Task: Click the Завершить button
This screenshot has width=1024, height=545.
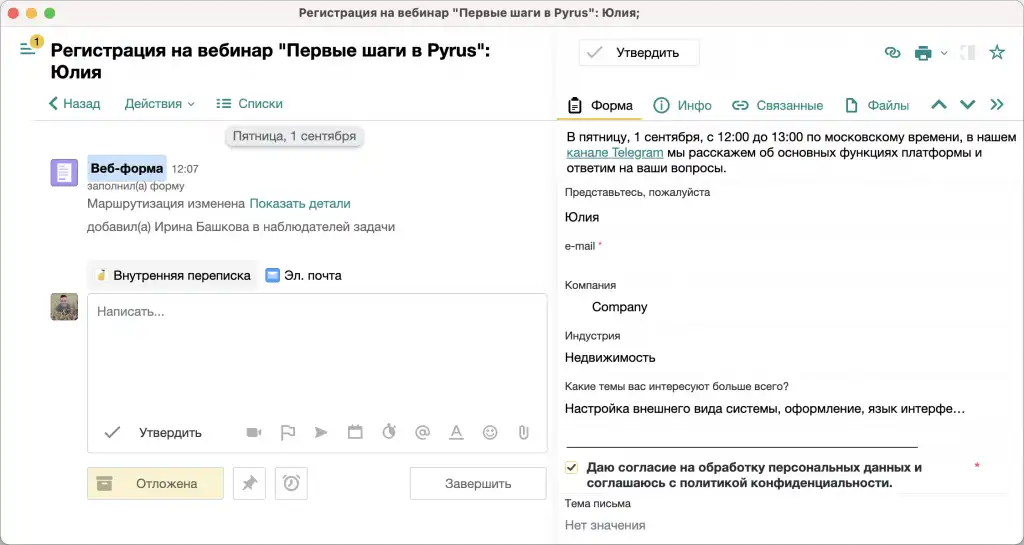Action: pos(478,484)
